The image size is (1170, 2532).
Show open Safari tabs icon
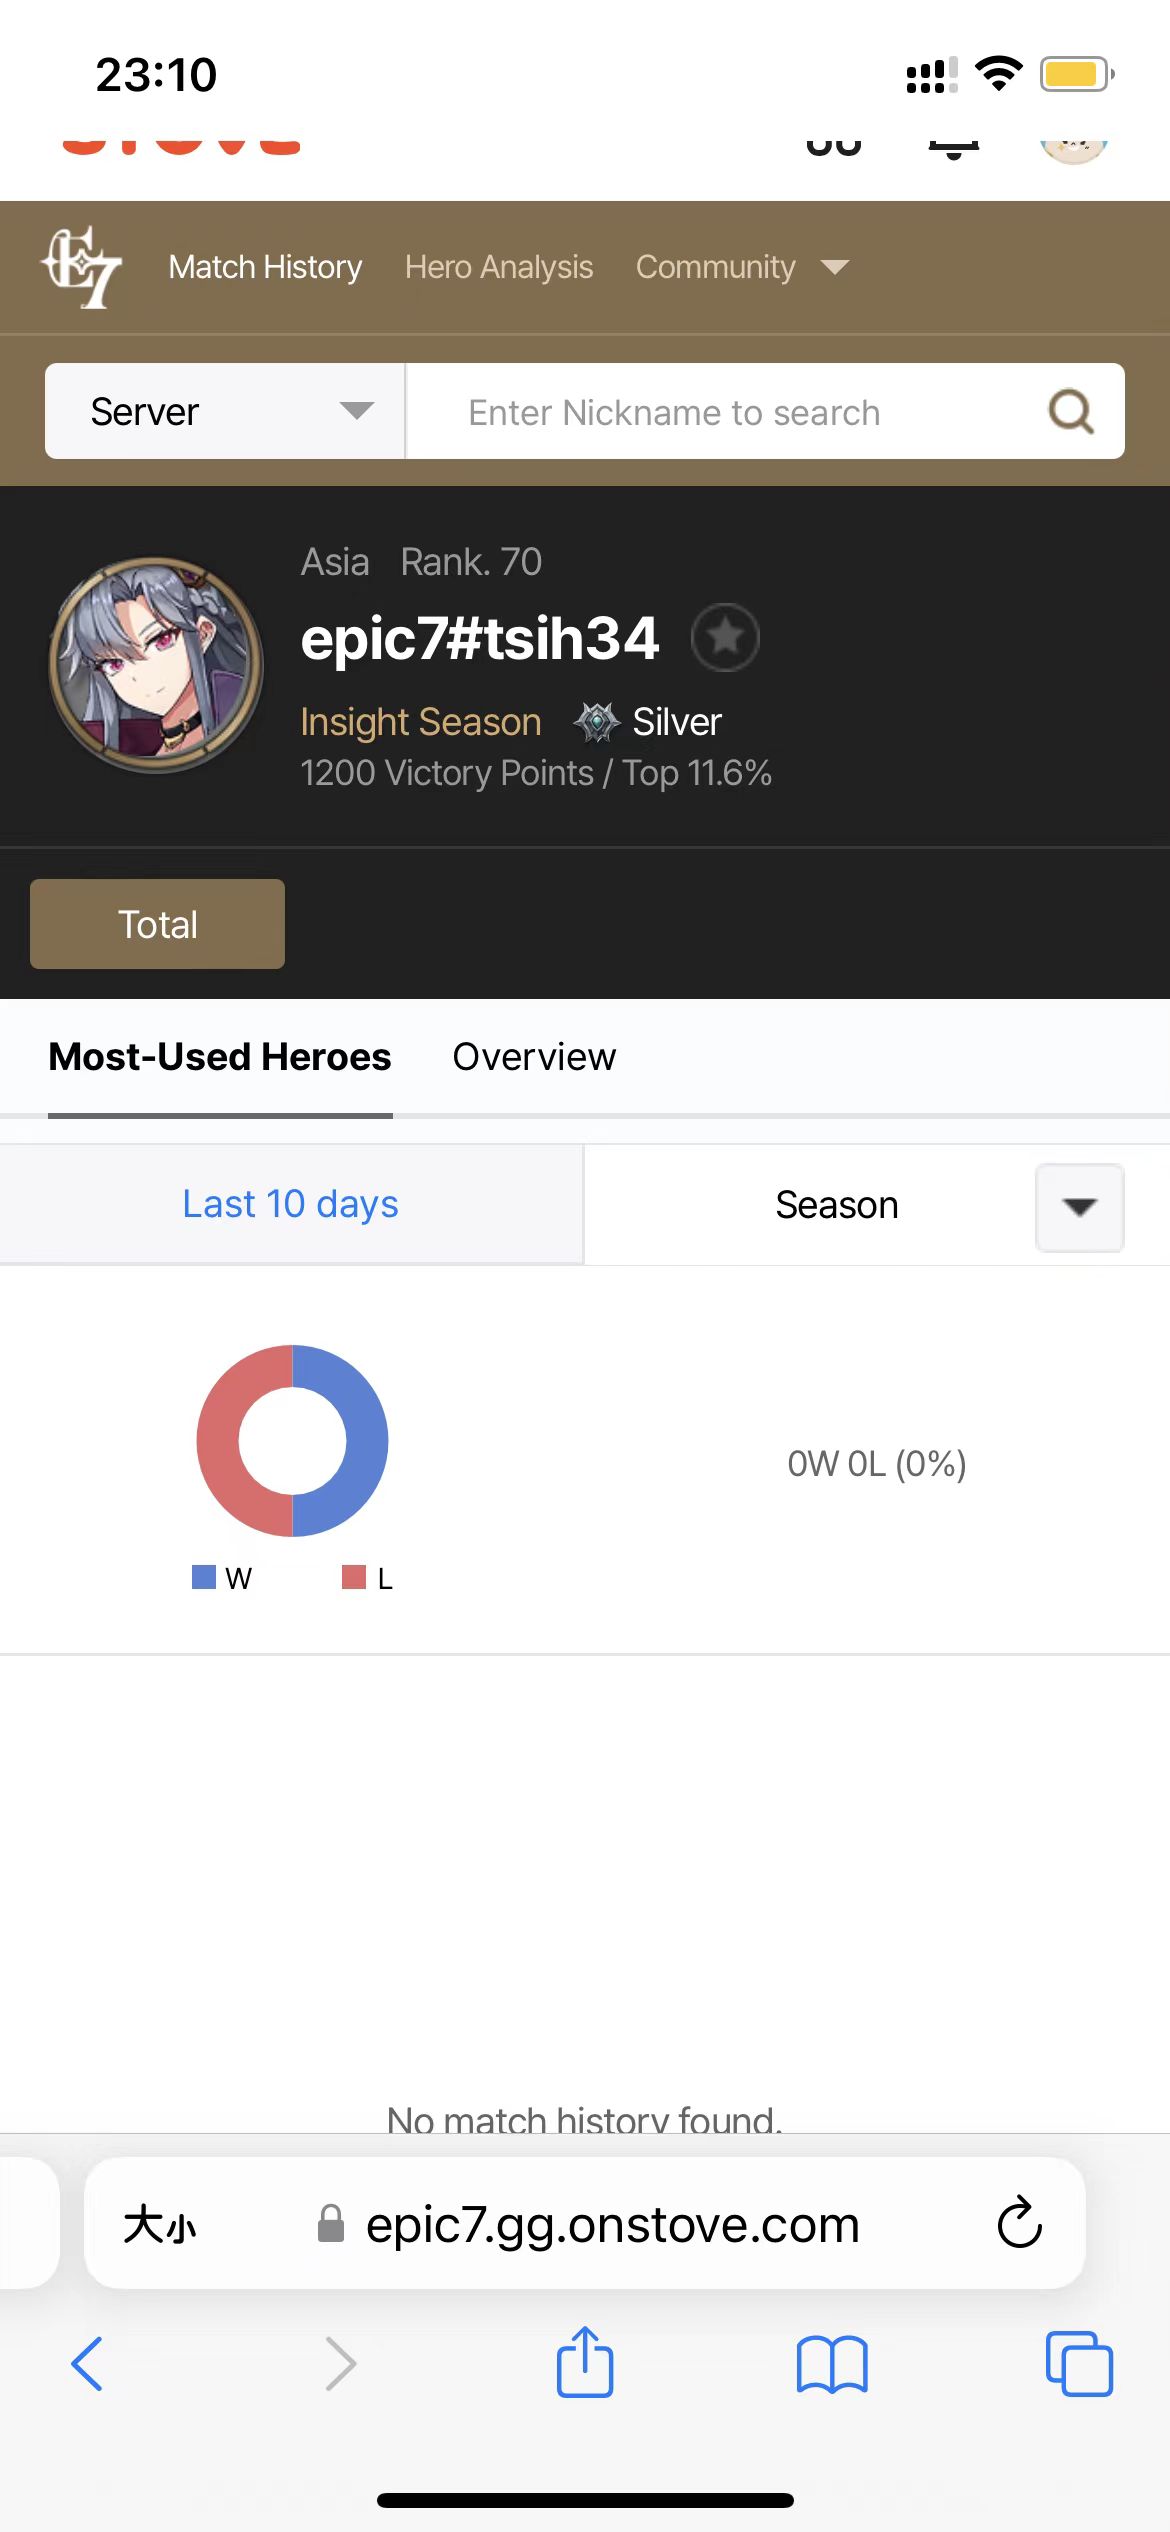click(x=1079, y=2364)
